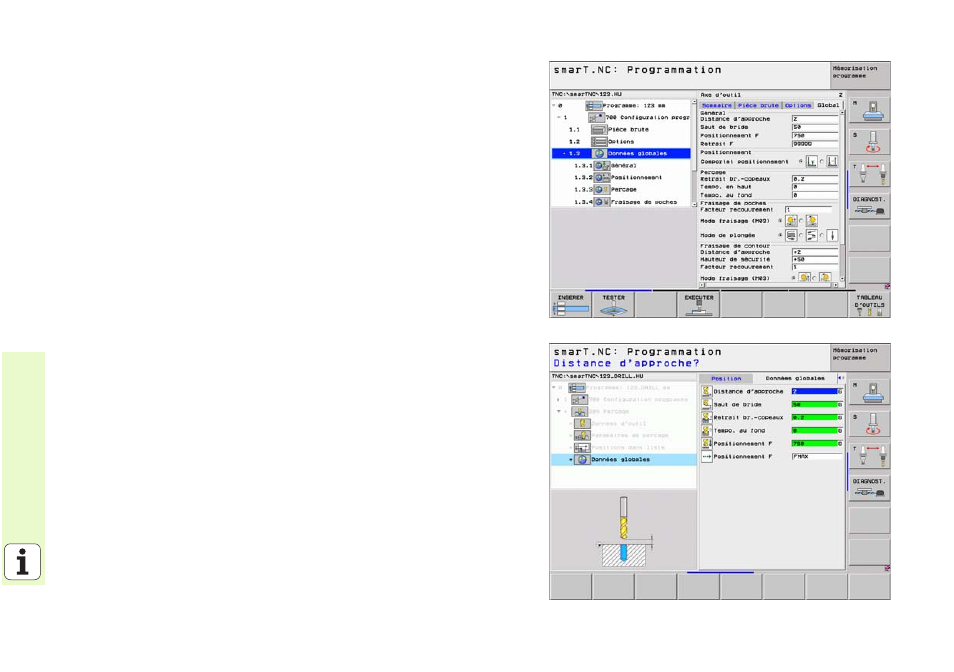954x672 pixels.
Task: Select second Comportement positionnement option
Action: tap(832, 162)
